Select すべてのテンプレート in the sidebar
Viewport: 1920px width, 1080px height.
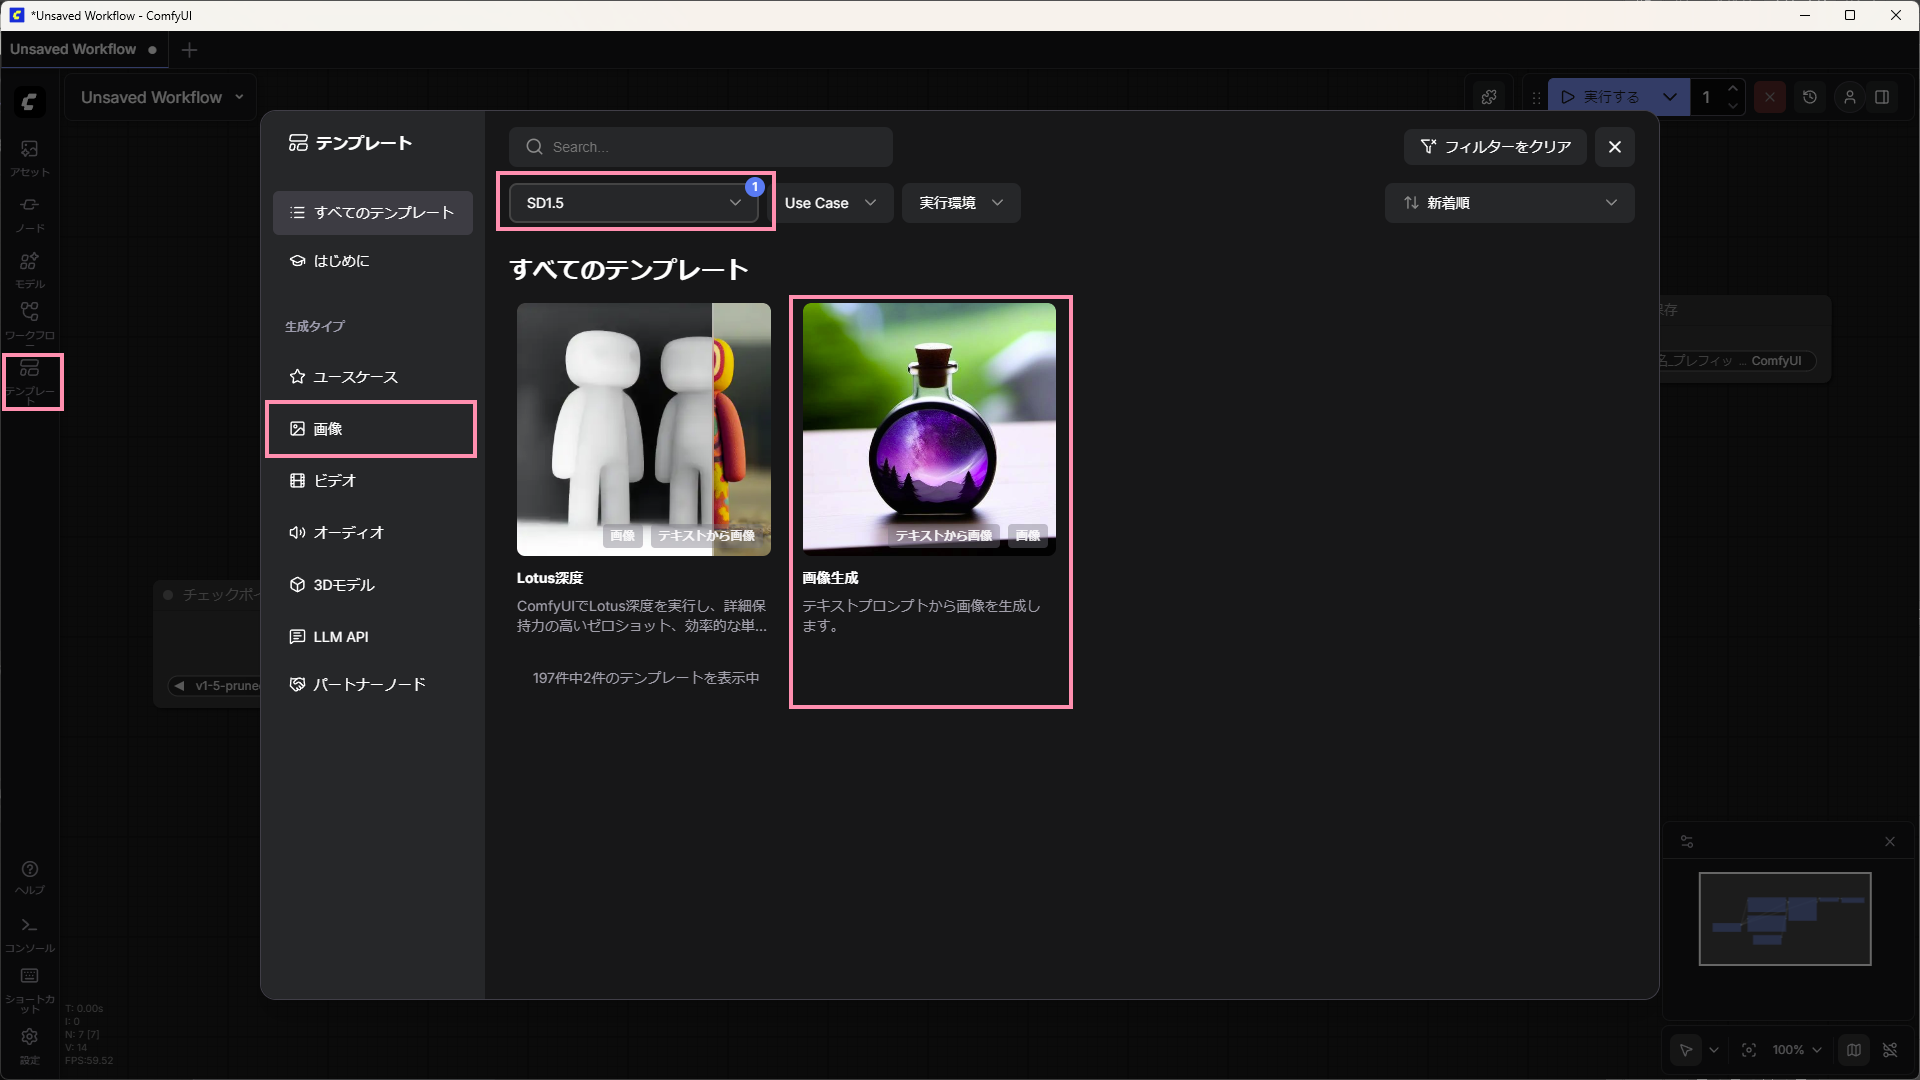[373, 213]
